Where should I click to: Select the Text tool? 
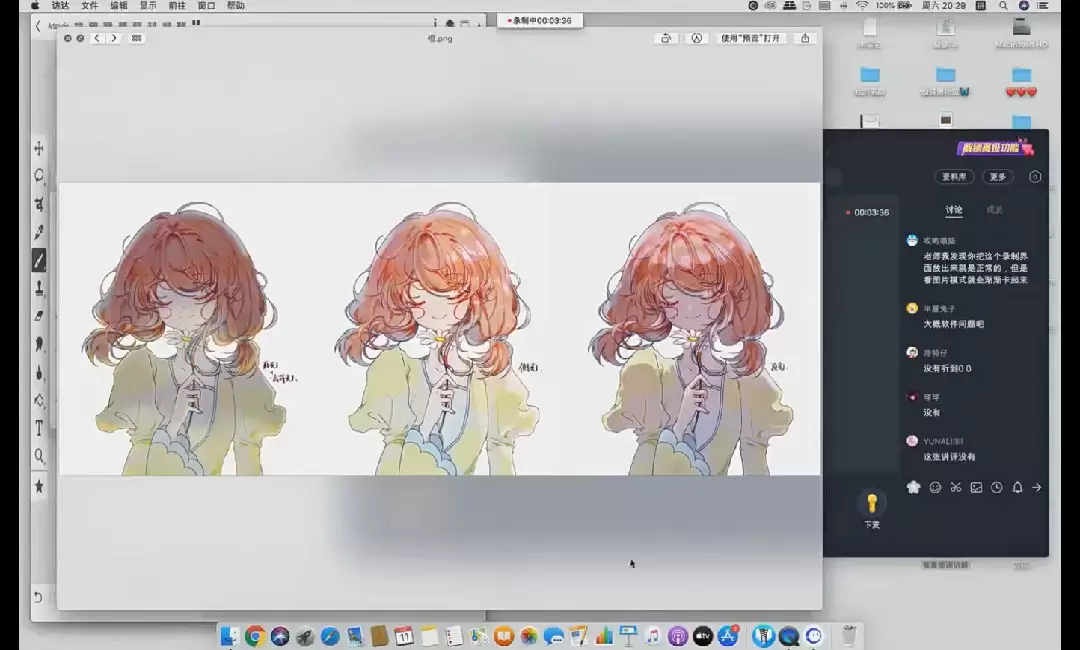pyautogui.click(x=39, y=428)
